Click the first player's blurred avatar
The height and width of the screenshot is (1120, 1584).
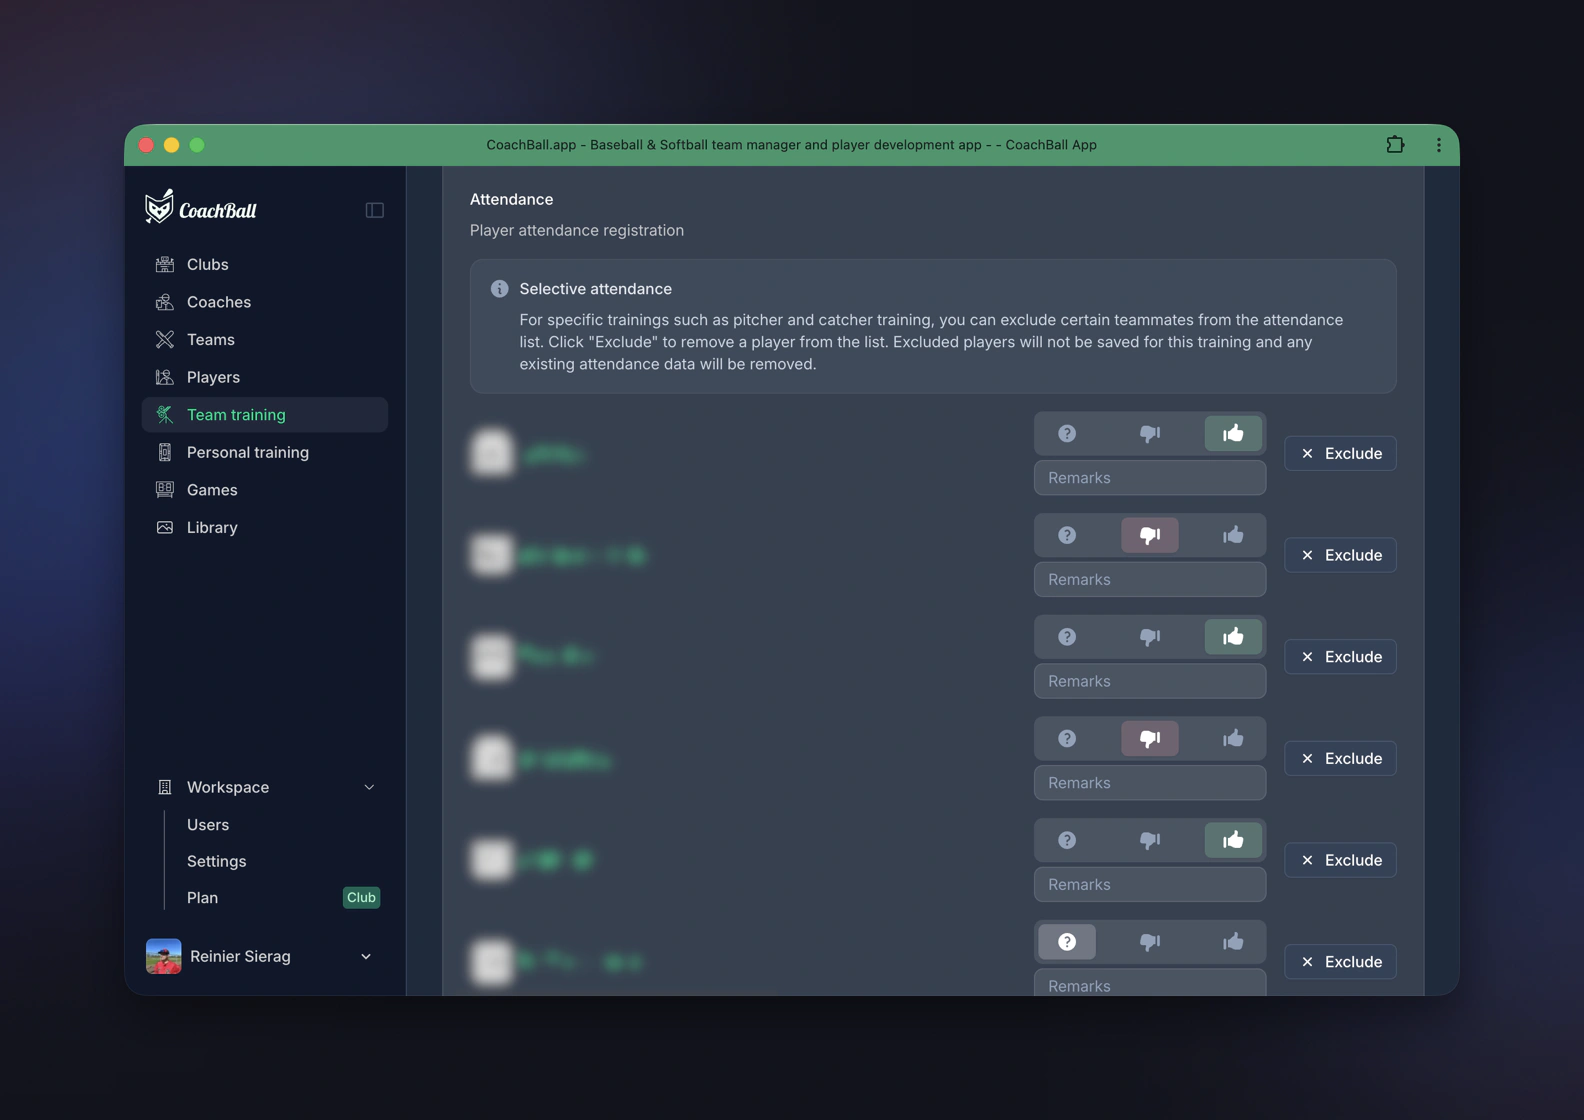point(492,453)
